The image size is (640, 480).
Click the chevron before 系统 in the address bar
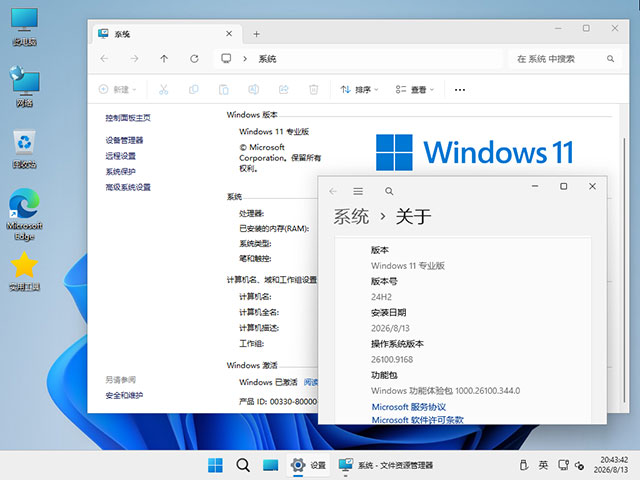(x=245, y=59)
